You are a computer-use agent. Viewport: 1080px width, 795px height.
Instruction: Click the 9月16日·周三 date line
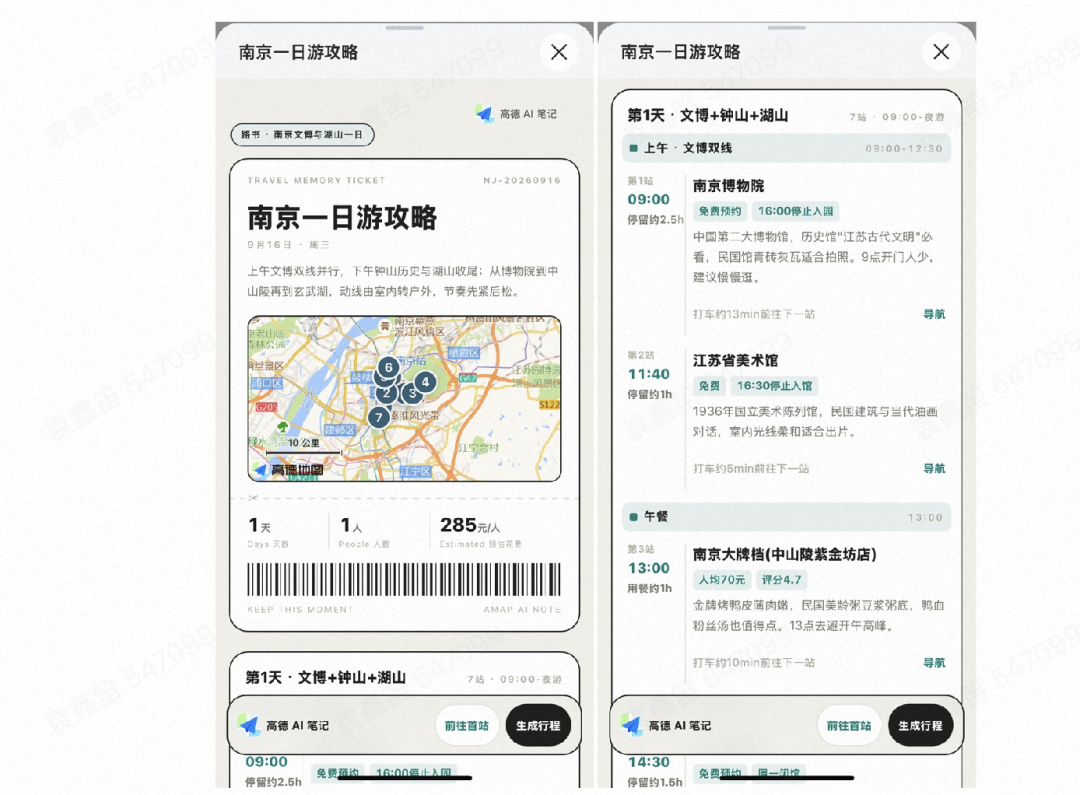(x=289, y=245)
